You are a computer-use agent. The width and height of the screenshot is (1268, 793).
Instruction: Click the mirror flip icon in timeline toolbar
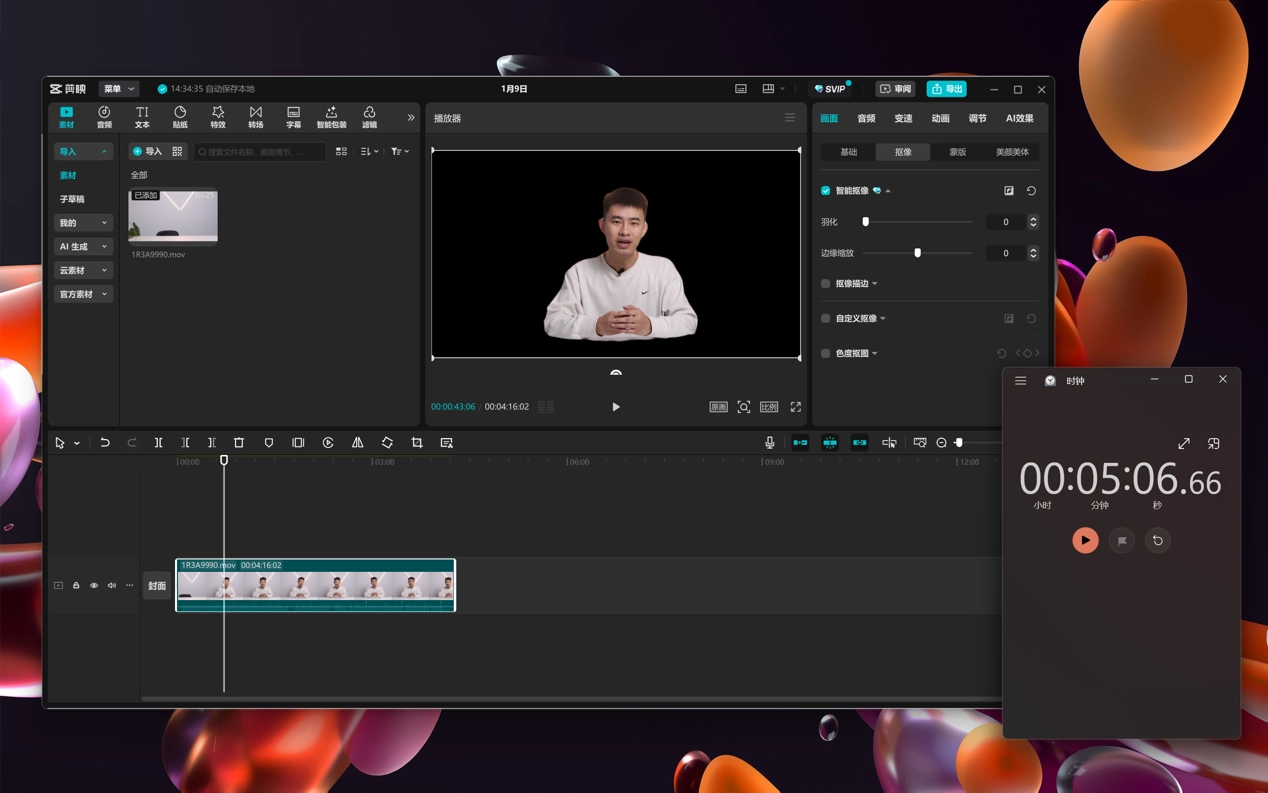357,443
